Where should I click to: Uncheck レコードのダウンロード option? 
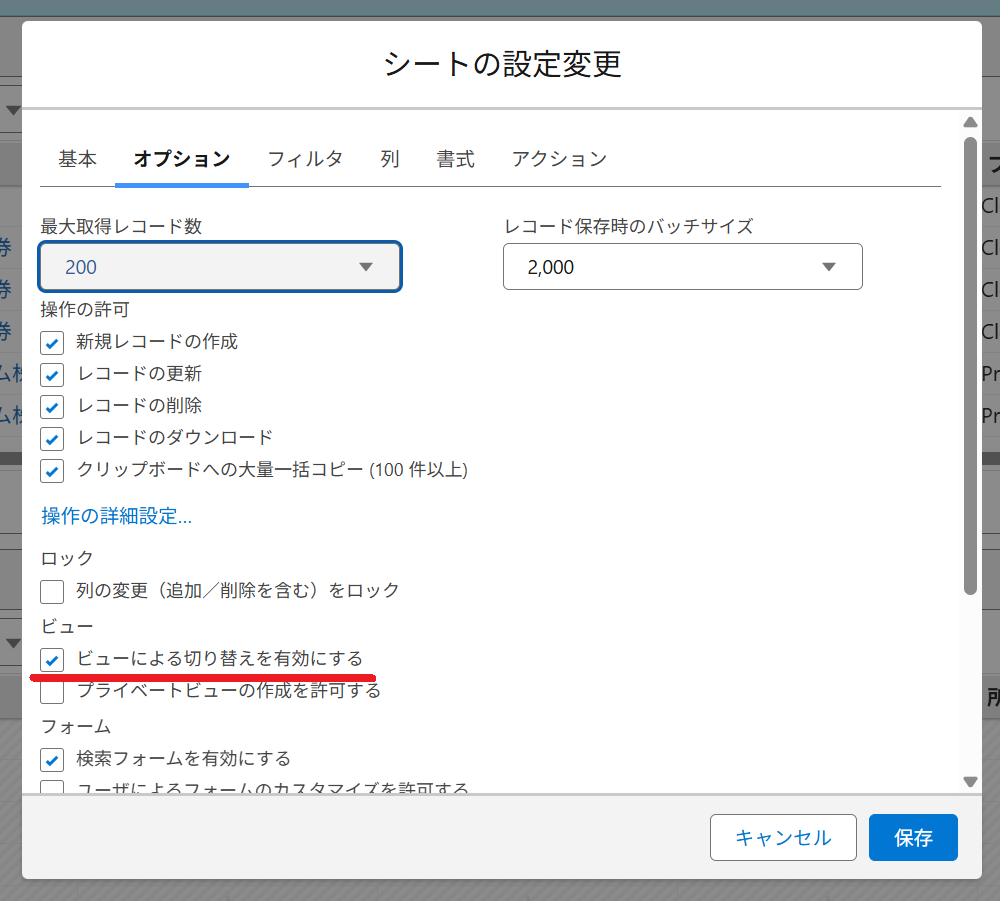coord(52,439)
